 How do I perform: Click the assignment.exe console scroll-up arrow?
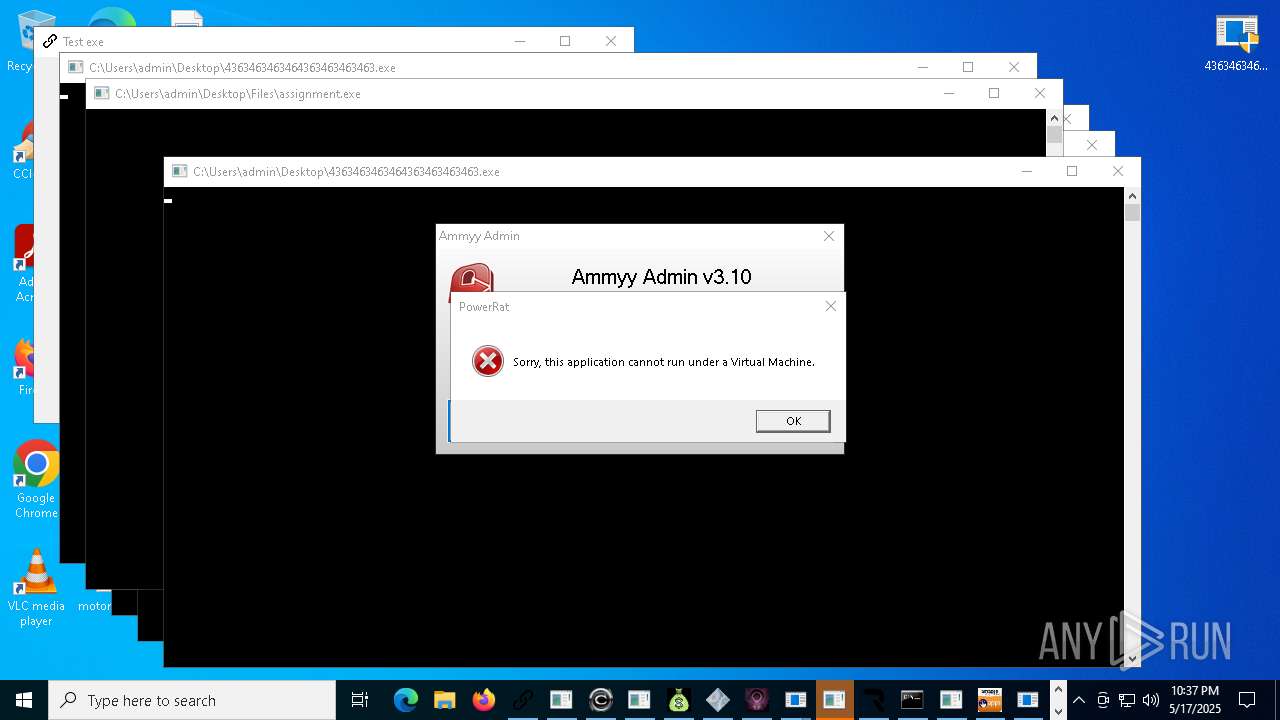[1054, 118]
